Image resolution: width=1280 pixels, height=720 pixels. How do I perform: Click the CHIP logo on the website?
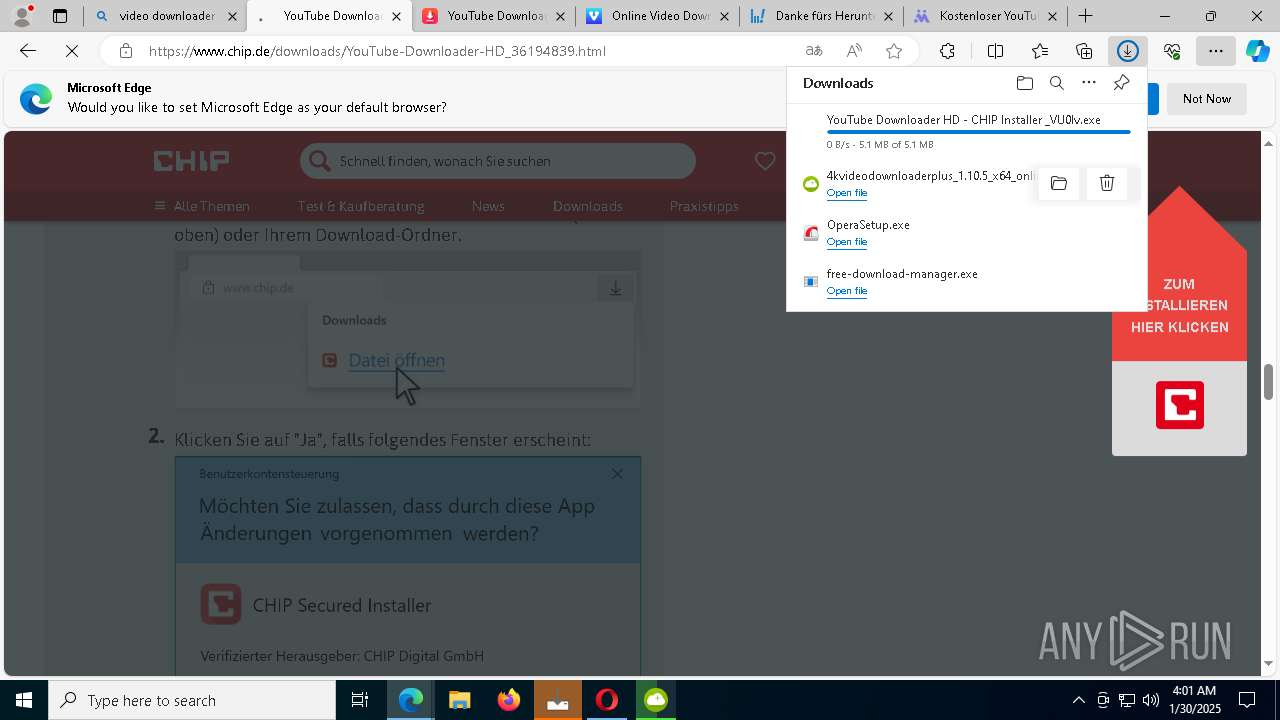pyautogui.click(x=192, y=160)
